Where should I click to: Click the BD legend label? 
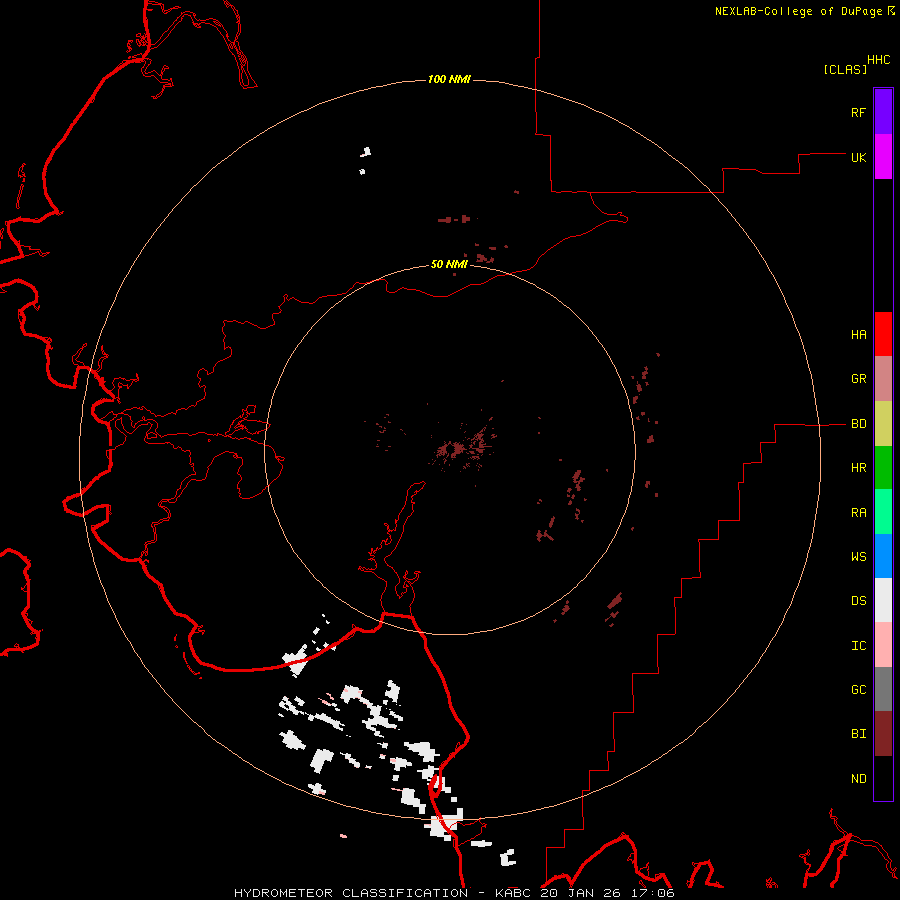point(858,424)
